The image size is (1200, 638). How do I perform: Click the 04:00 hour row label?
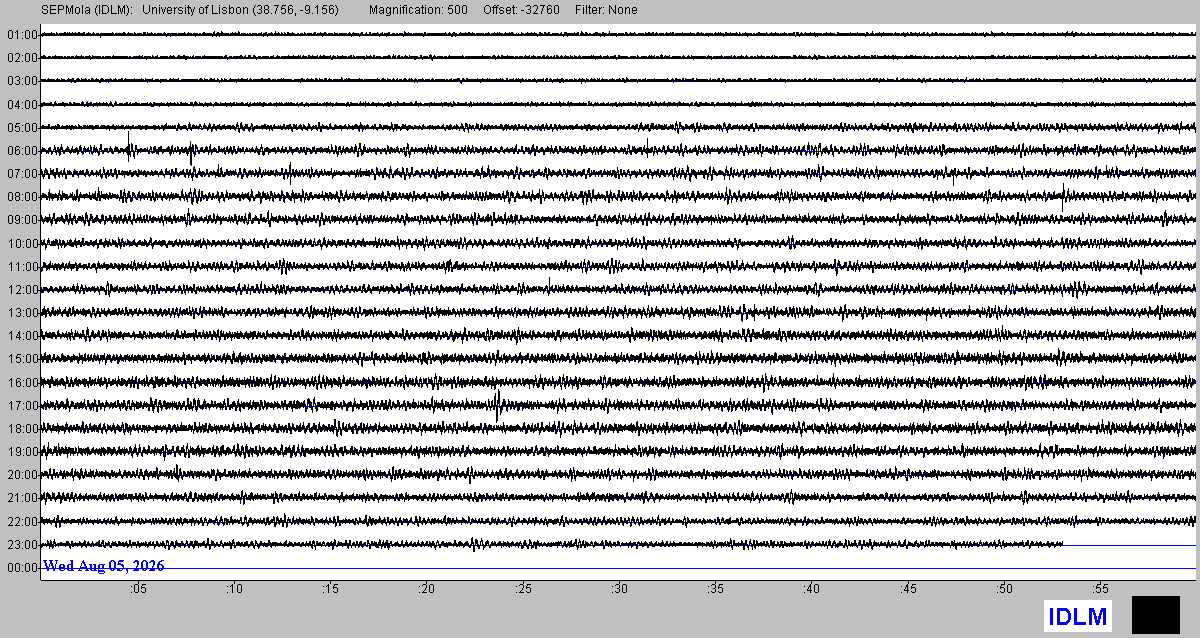click(22, 104)
